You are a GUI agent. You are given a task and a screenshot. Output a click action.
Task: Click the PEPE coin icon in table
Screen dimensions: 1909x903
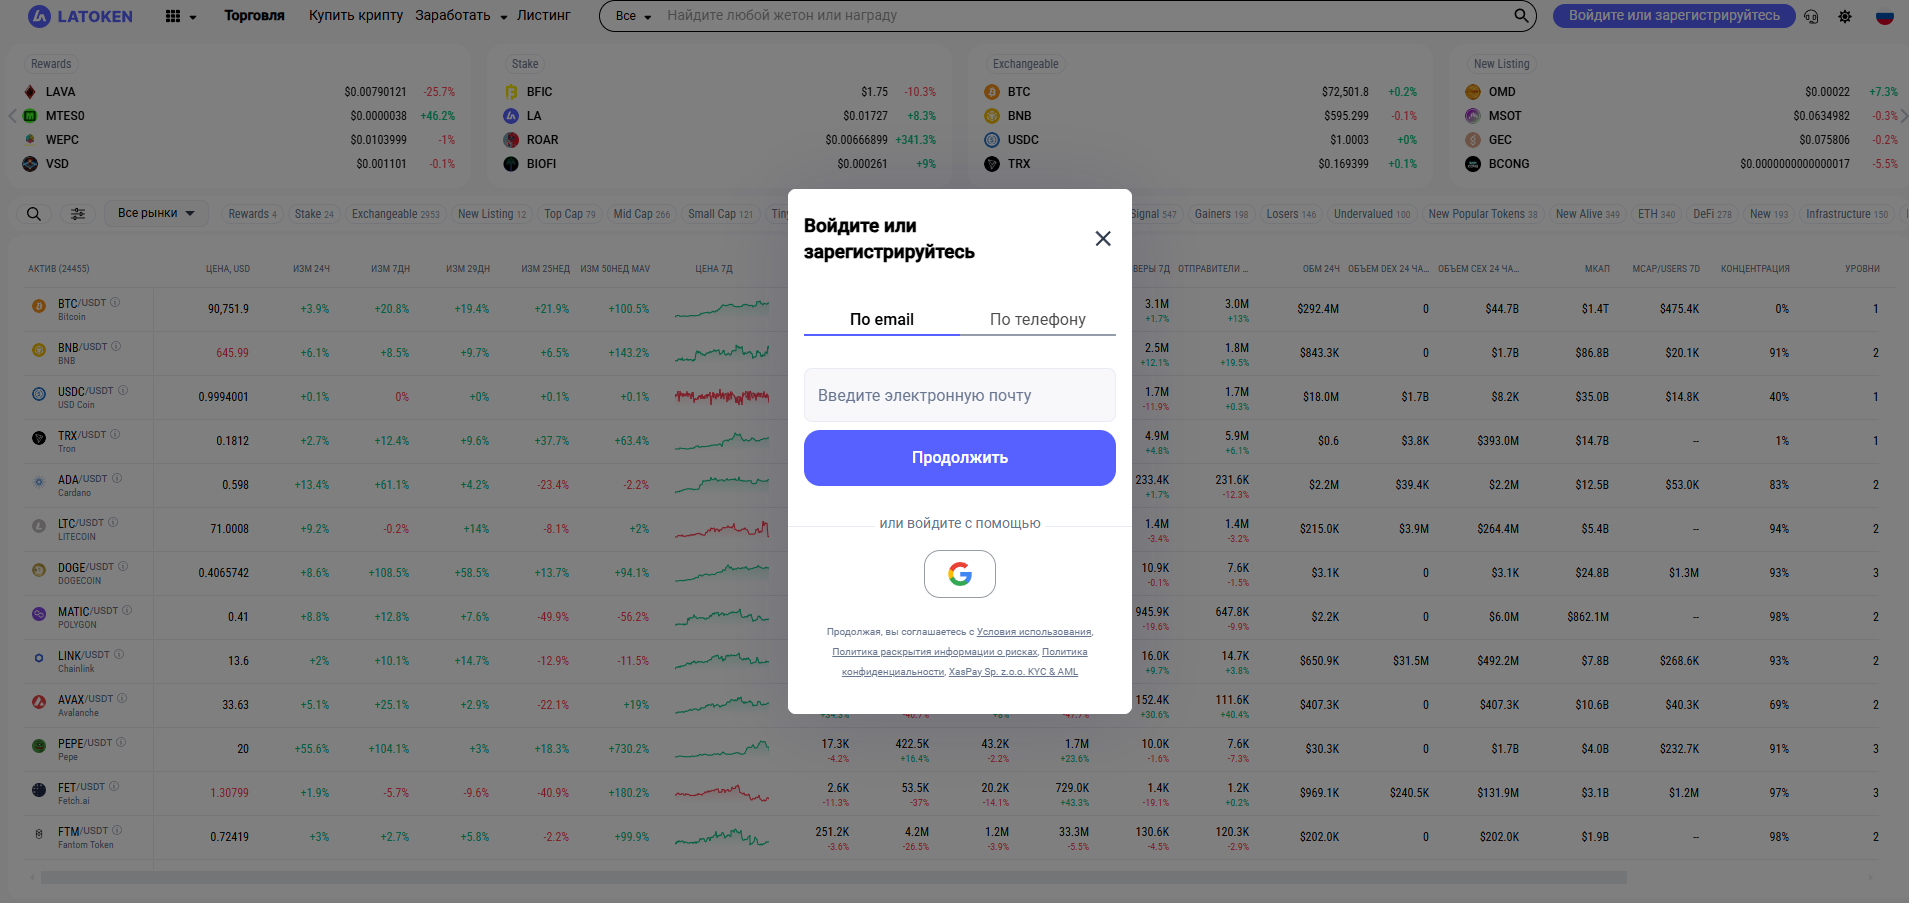pyautogui.click(x=39, y=746)
